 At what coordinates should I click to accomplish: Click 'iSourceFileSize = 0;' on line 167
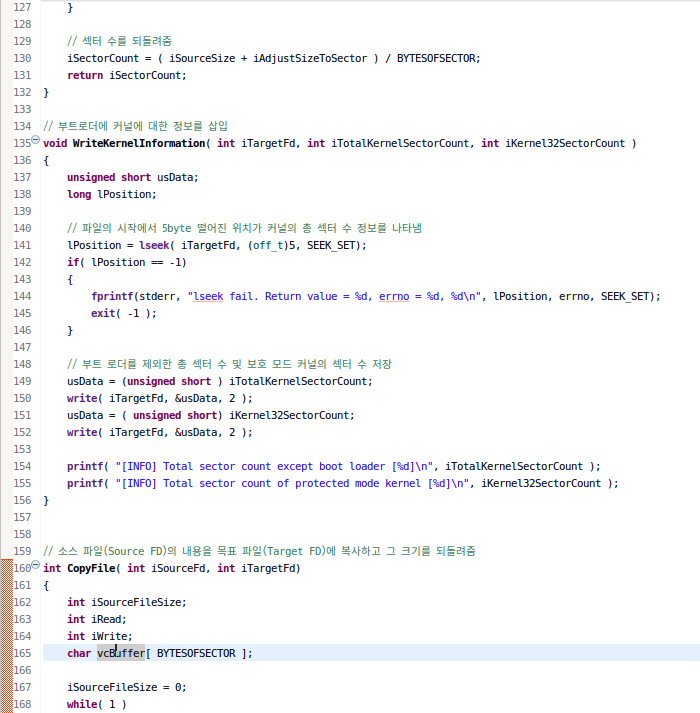click(x=127, y=688)
